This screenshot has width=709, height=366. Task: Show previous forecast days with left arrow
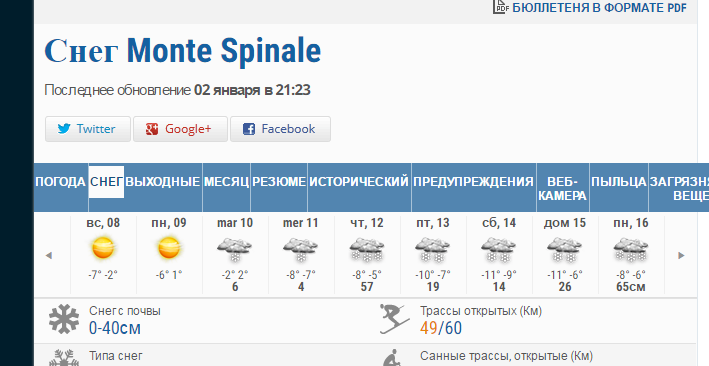48,256
